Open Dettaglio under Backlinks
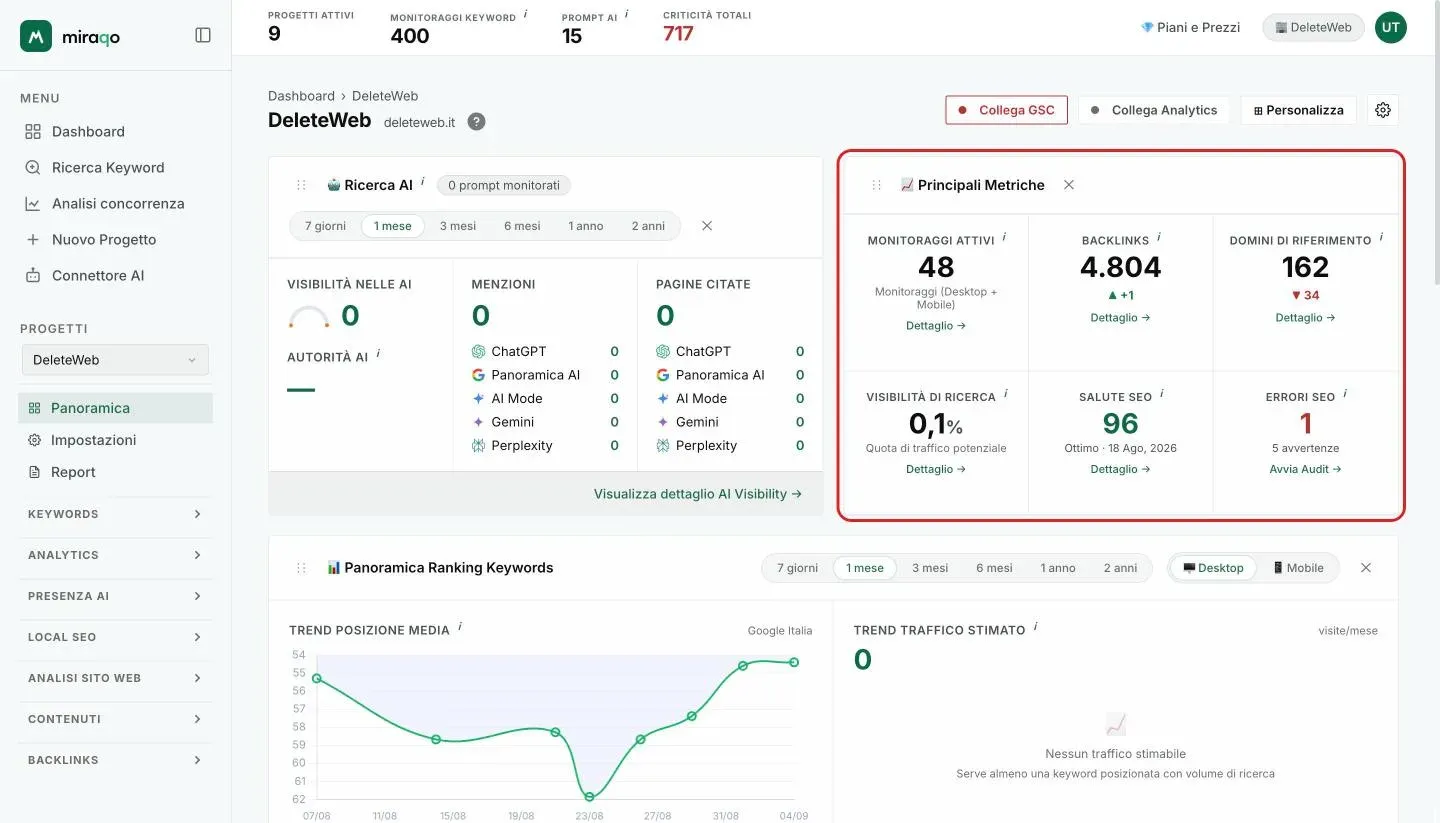 1120,318
